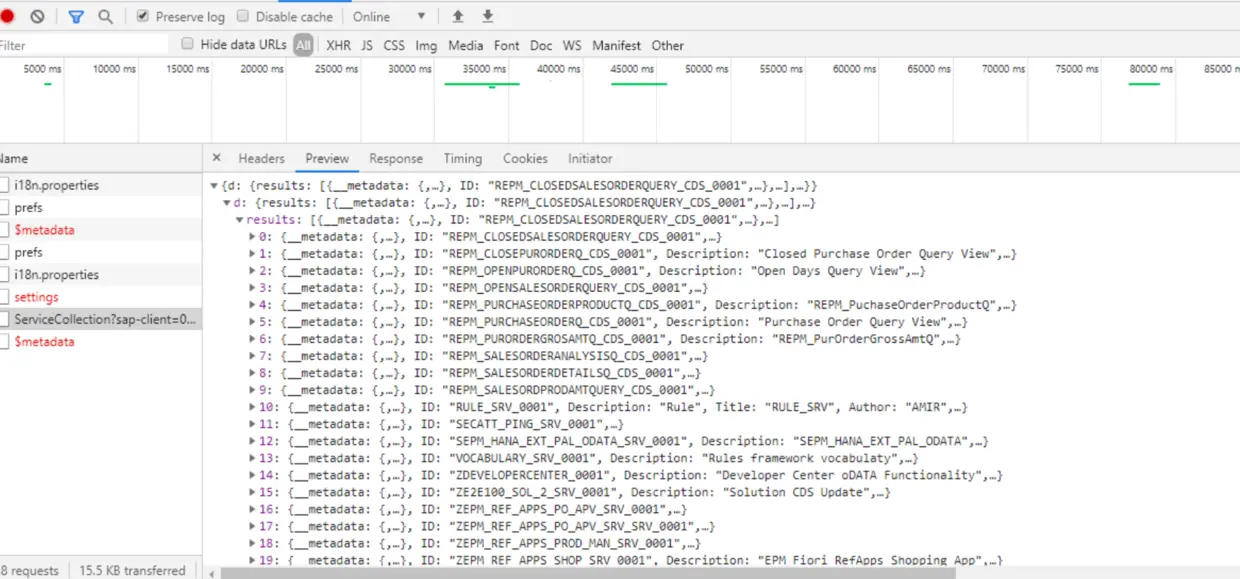Go to the Timing tab
1240x579 pixels.
[463, 159]
